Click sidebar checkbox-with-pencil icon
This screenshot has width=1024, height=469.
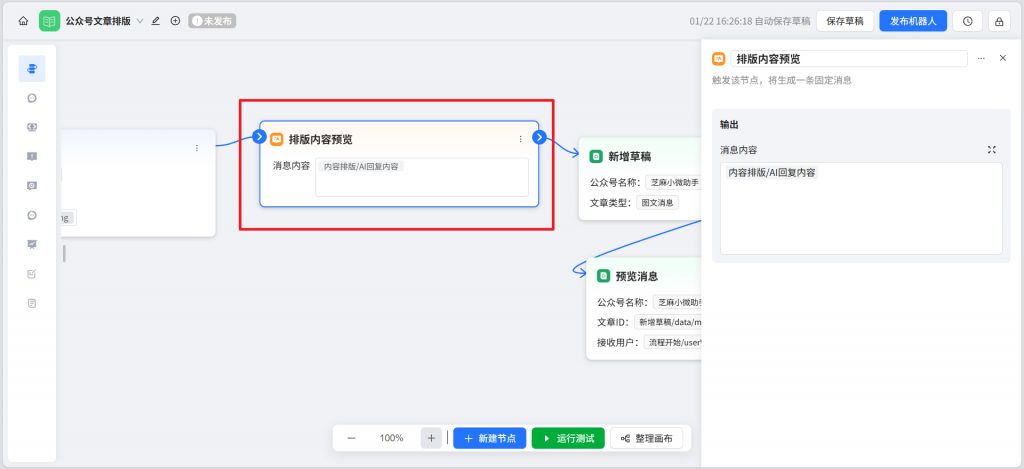(32, 274)
